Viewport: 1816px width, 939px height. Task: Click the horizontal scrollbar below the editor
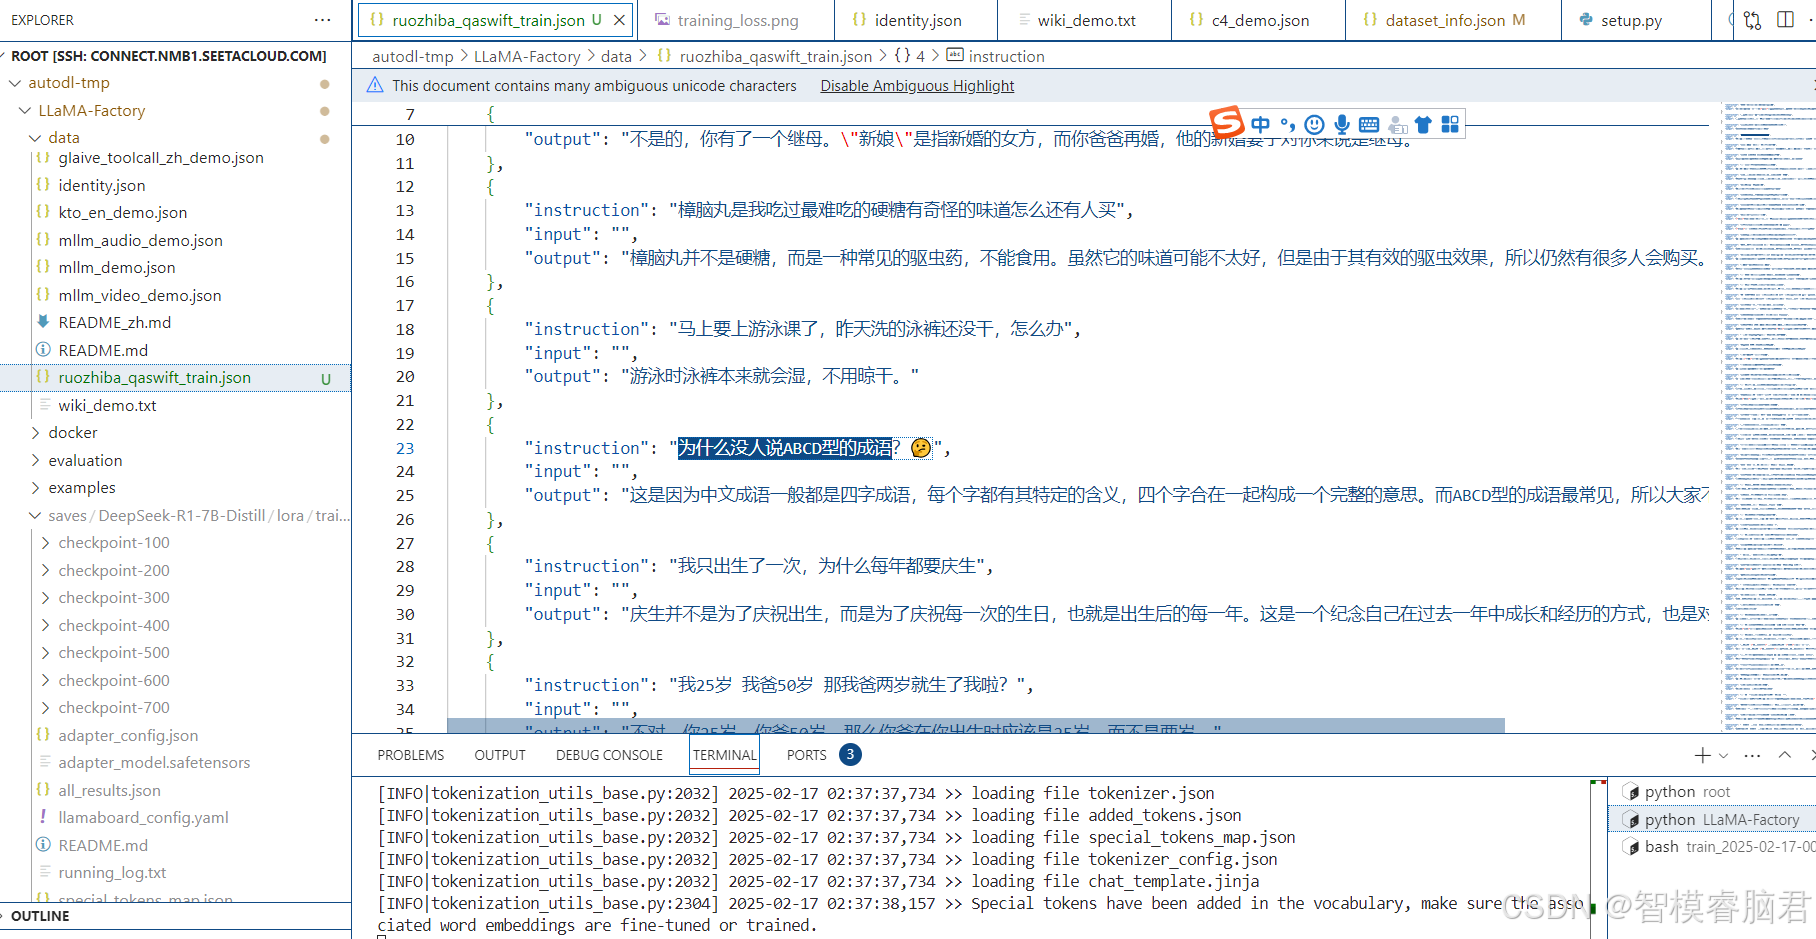975,725
